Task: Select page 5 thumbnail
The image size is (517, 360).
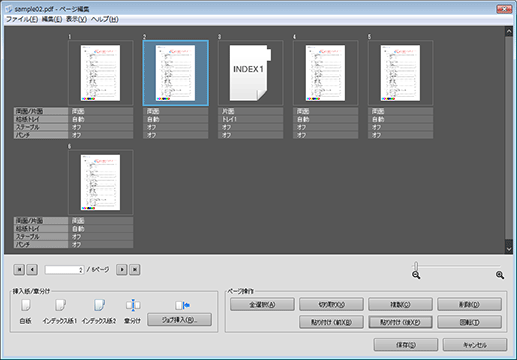Action: coord(400,73)
